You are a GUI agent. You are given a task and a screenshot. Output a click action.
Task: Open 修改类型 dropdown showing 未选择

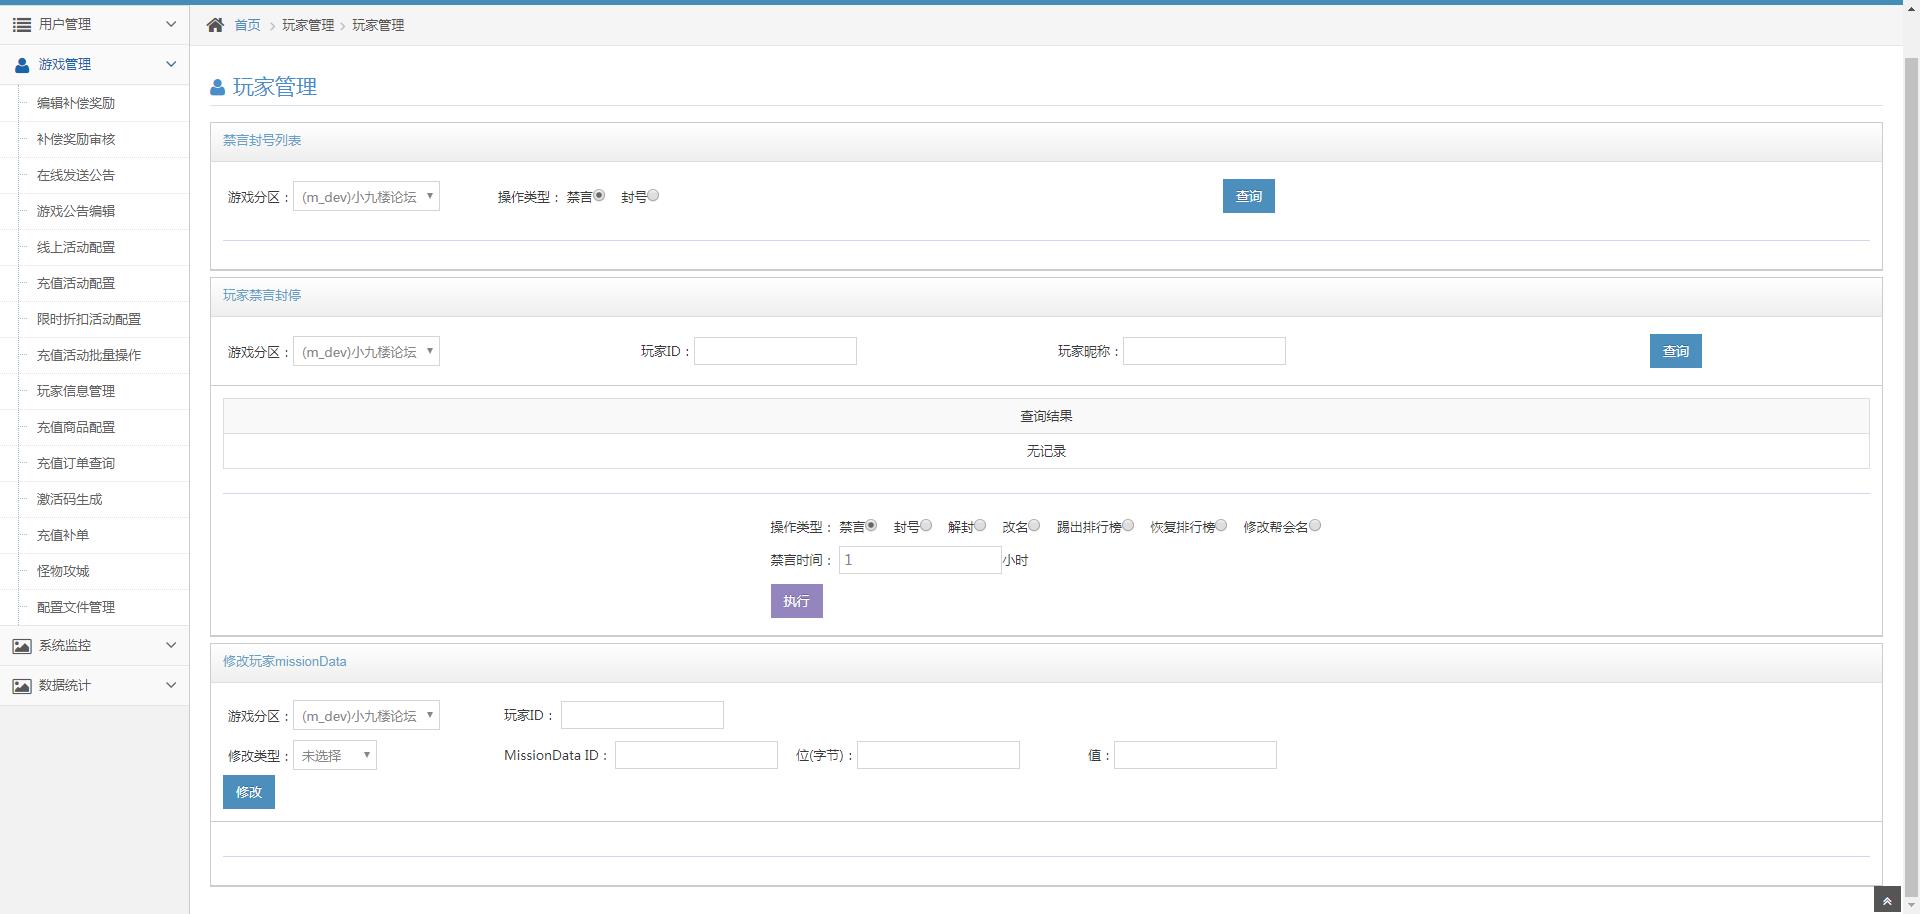click(x=334, y=756)
